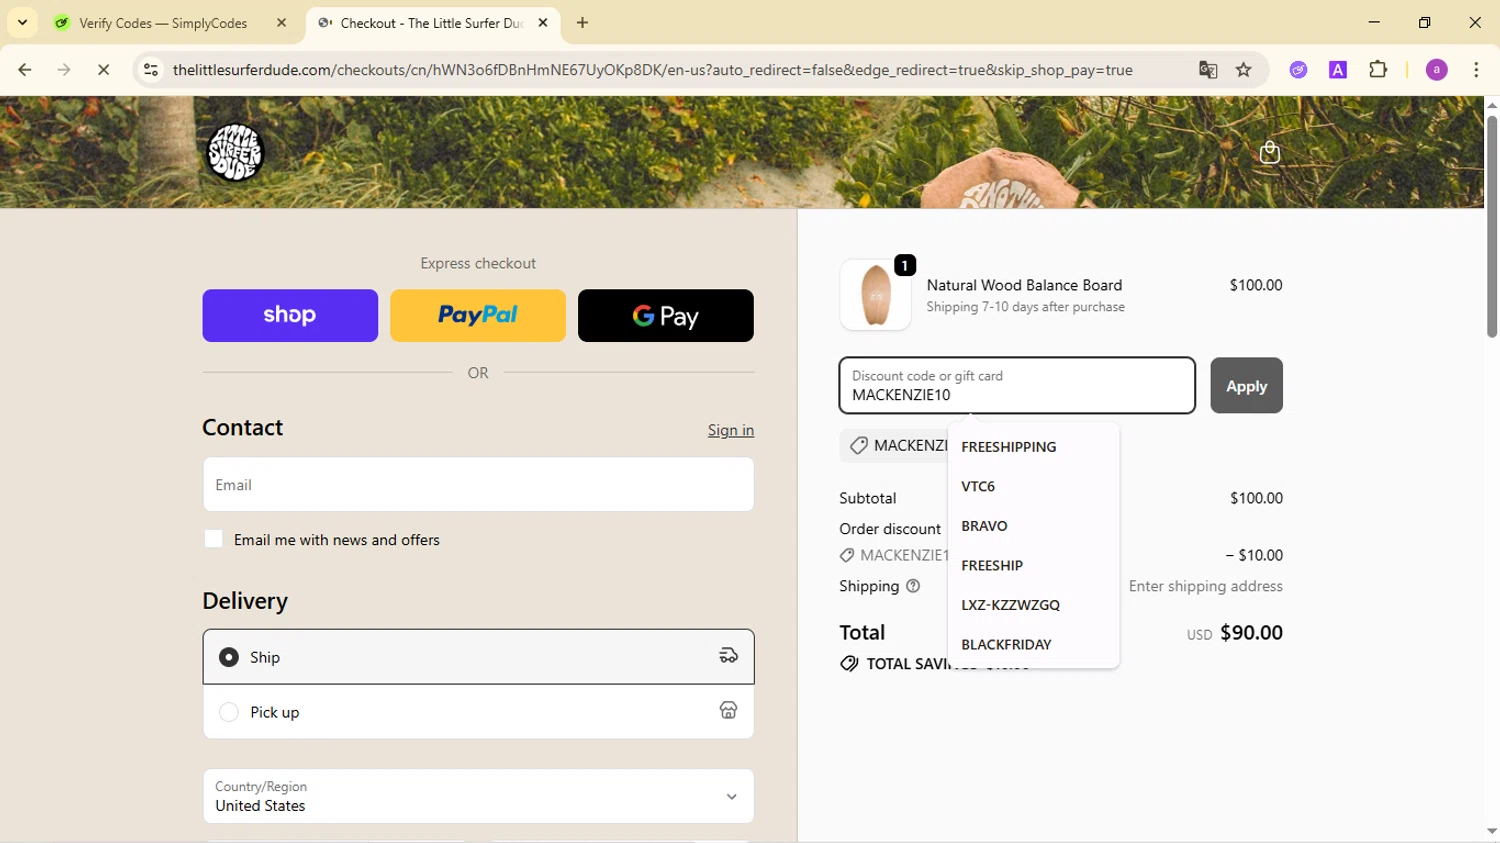Screen dimensions: 1500x843
Task: Open a new browser tab
Action: pyautogui.click(x=582, y=23)
